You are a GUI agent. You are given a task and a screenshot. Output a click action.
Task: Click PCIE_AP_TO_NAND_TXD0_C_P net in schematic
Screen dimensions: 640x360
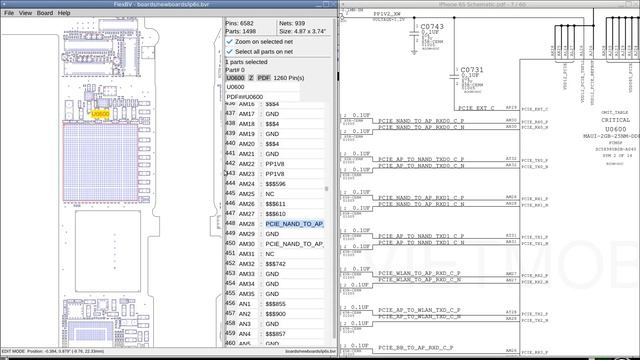421,160
